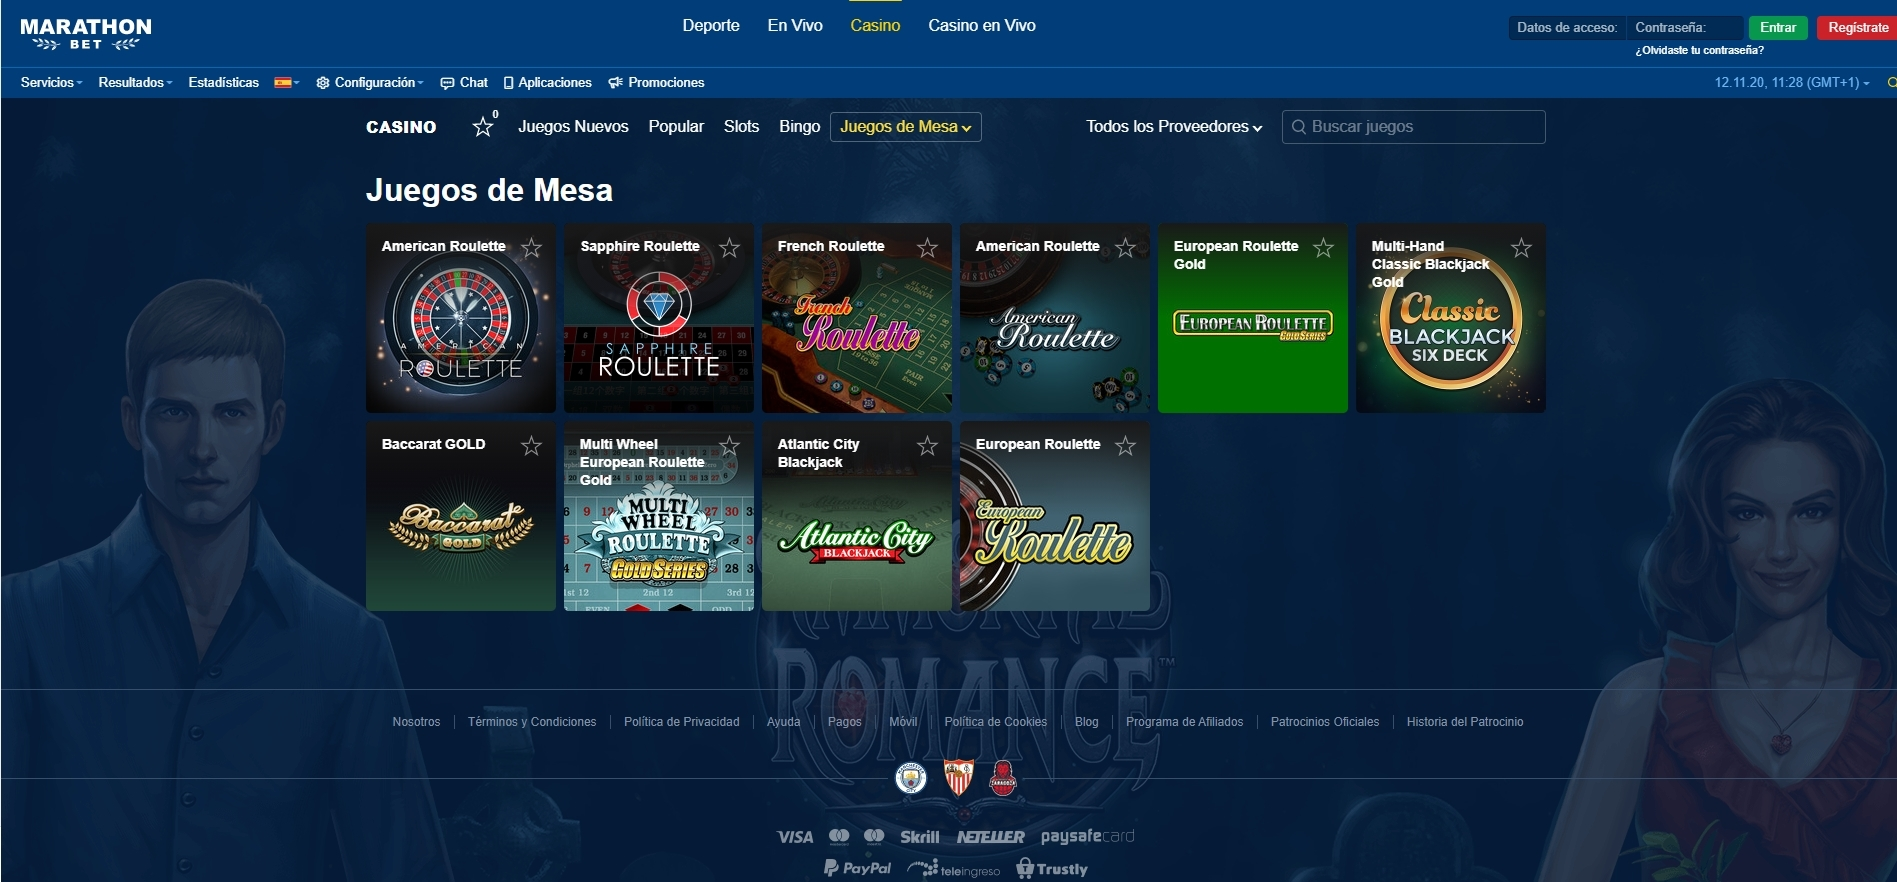
Task: Open Términos y Condiciones footer link
Action: tap(532, 722)
